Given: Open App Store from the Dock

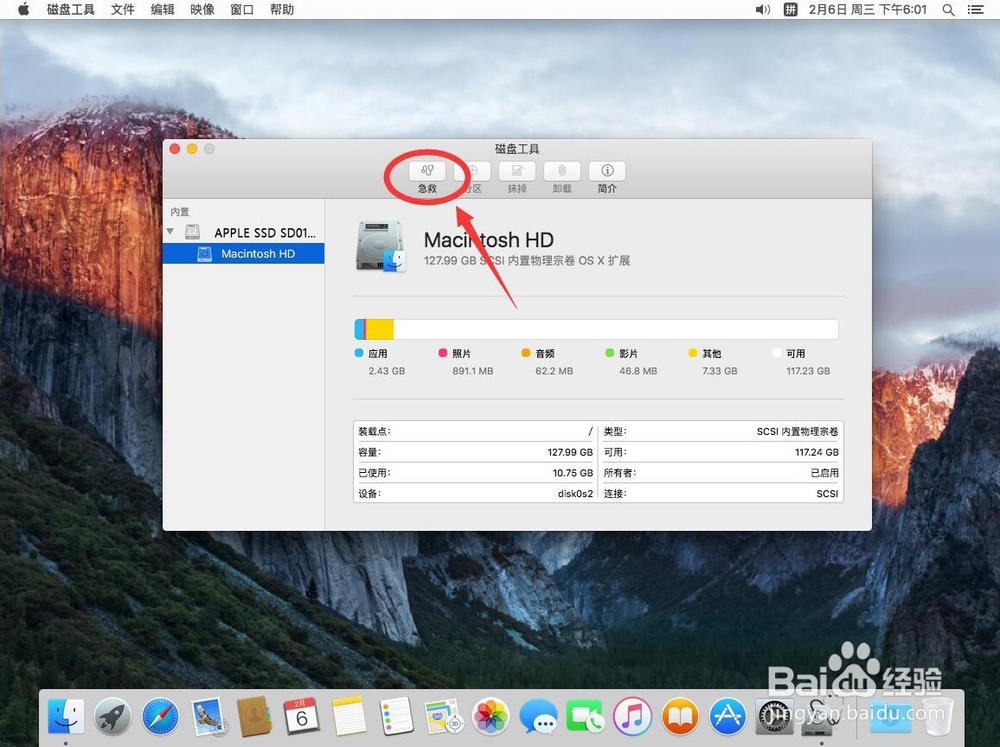Looking at the screenshot, I should point(727,716).
